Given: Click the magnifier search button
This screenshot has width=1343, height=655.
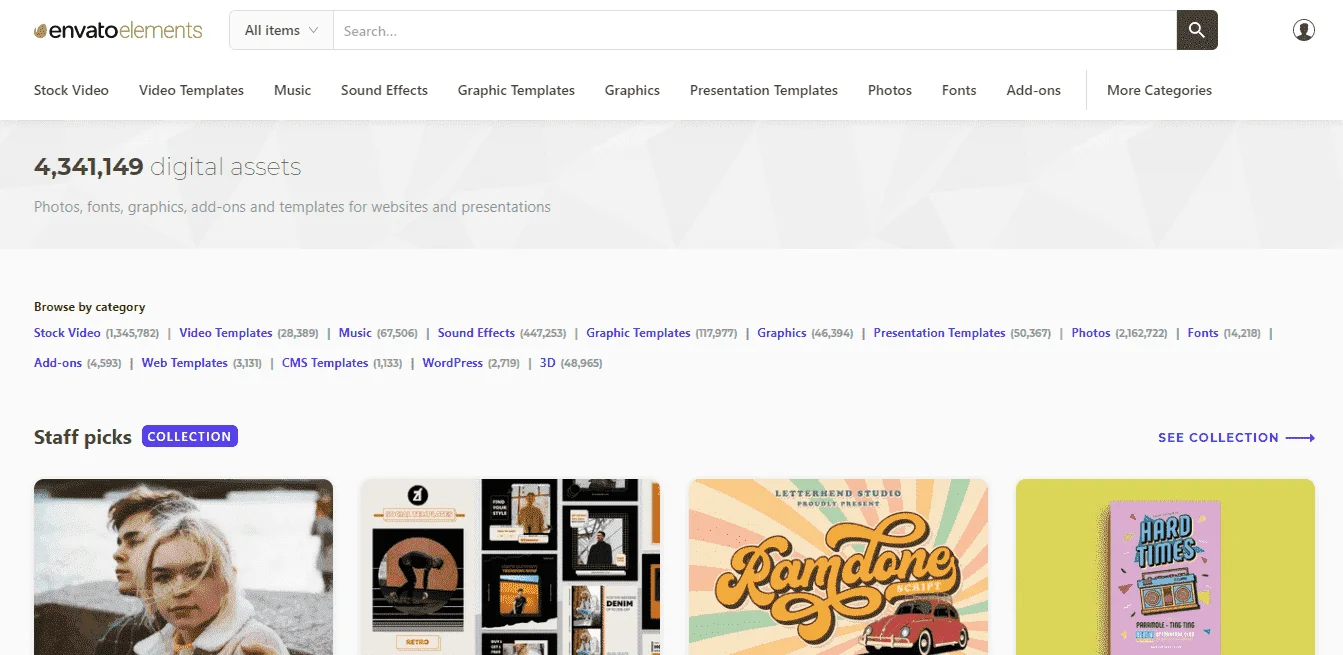Looking at the screenshot, I should tap(1197, 30).
